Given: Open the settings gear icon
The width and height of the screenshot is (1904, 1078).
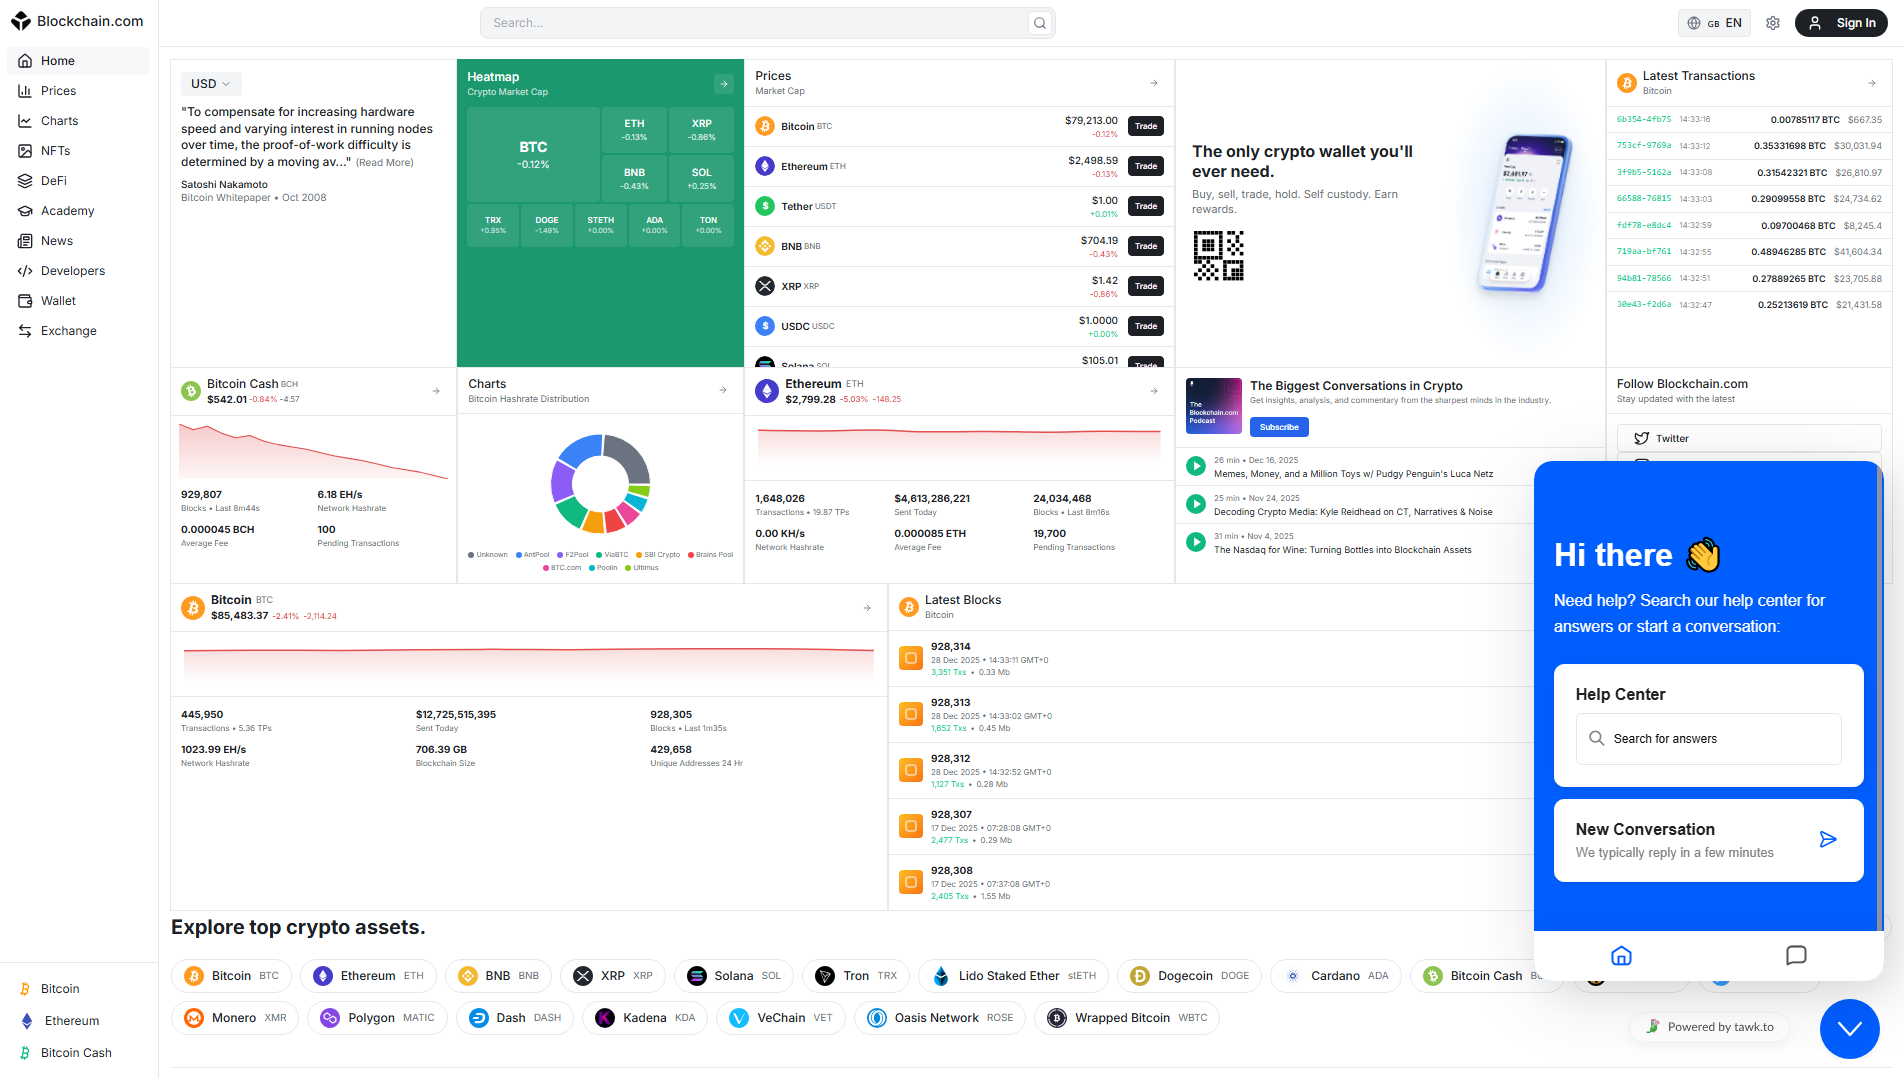Looking at the screenshot, I should 1773,23.
